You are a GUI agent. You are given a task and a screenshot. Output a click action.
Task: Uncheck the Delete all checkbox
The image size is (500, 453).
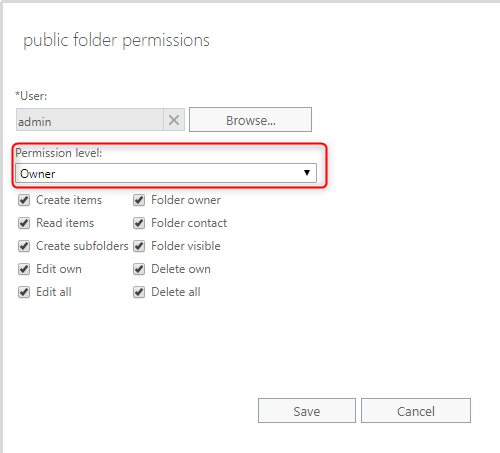coord(139,292)
